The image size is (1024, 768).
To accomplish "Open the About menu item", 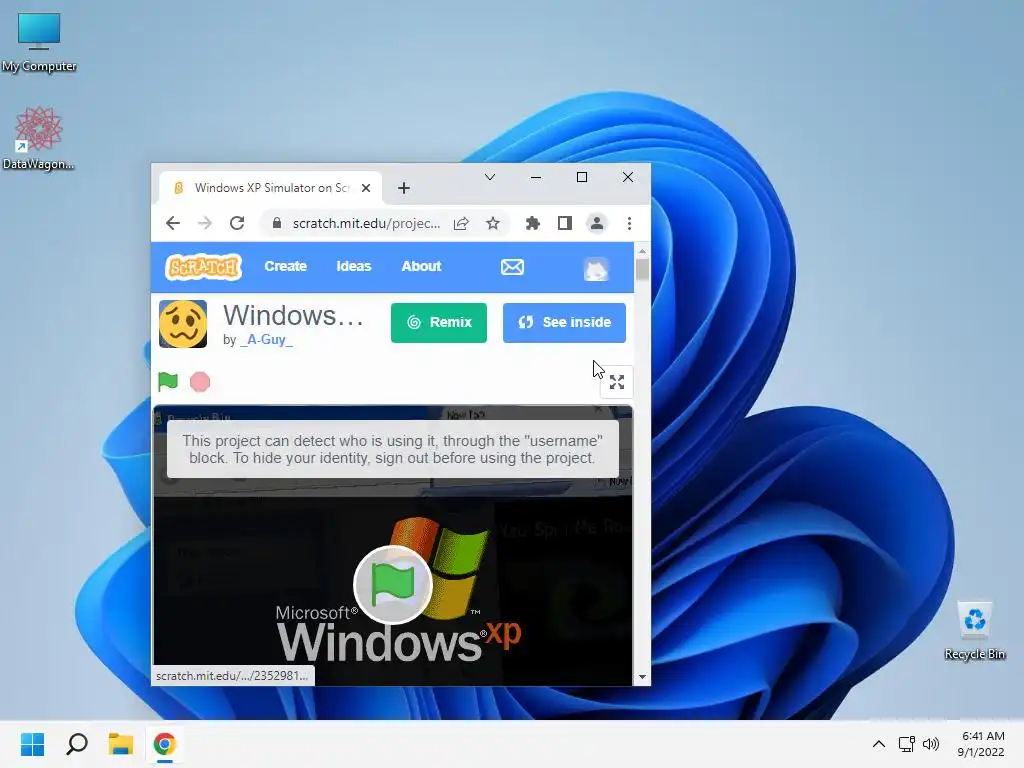I will [421, 266].
